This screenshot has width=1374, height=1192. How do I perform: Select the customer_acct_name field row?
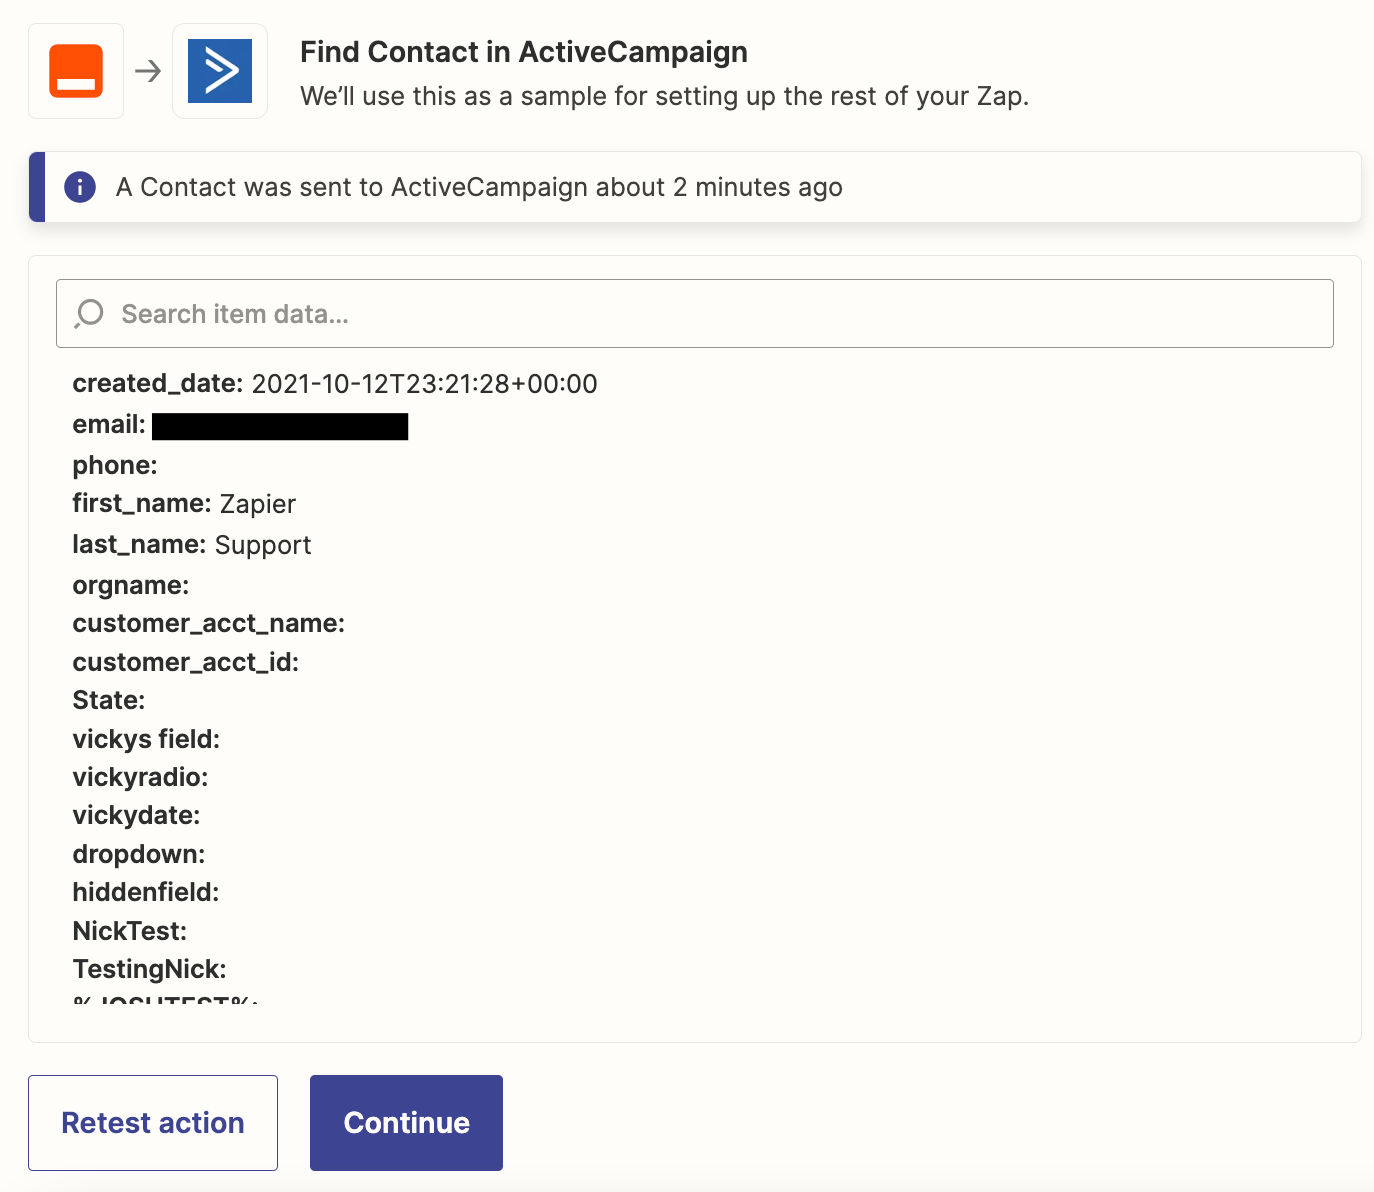[209, 624]
